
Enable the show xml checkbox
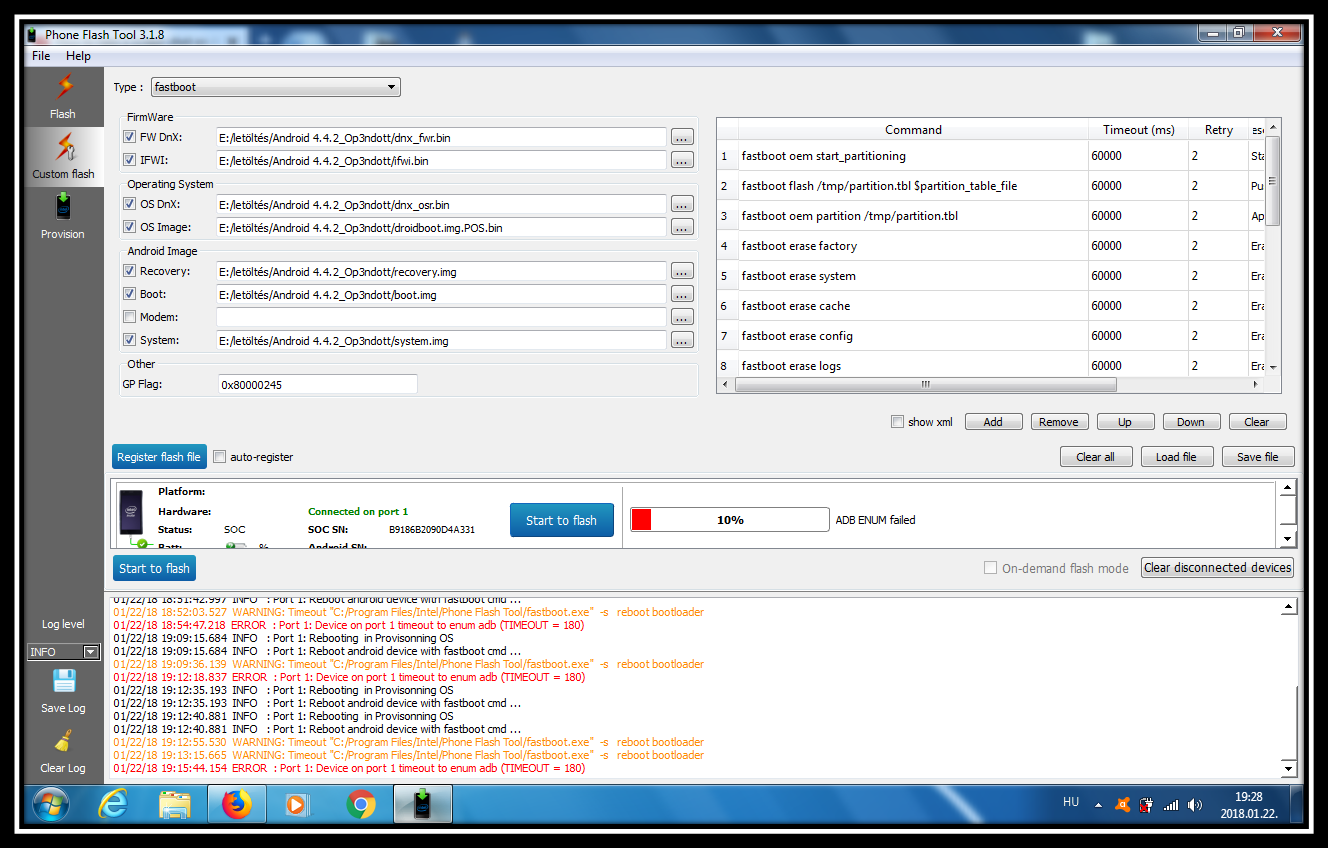(897, 422)
